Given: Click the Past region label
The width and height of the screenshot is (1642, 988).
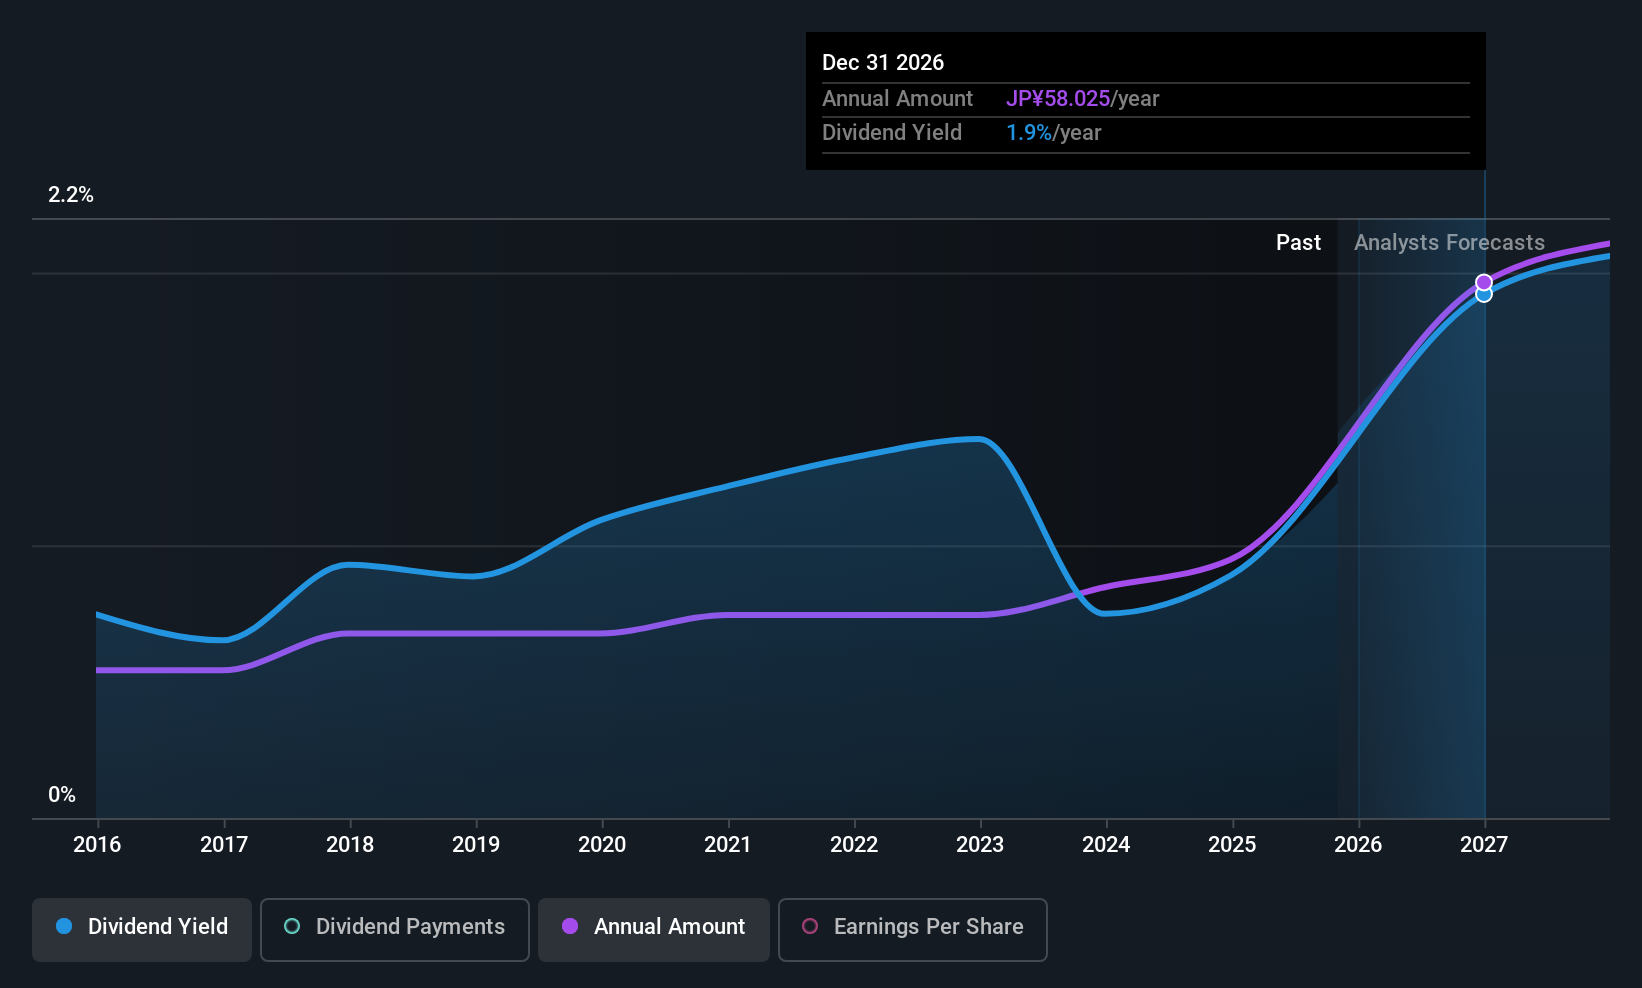Looking at the screenshot, I should point(1298,243).
